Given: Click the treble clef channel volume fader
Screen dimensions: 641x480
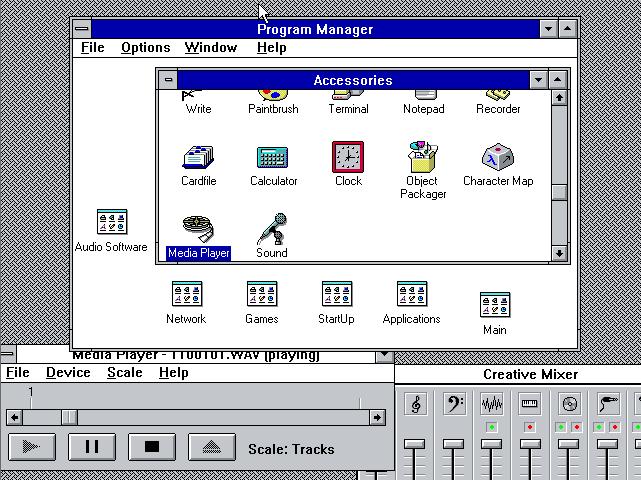Looking at the screenshot, I should tap(415, 444).
